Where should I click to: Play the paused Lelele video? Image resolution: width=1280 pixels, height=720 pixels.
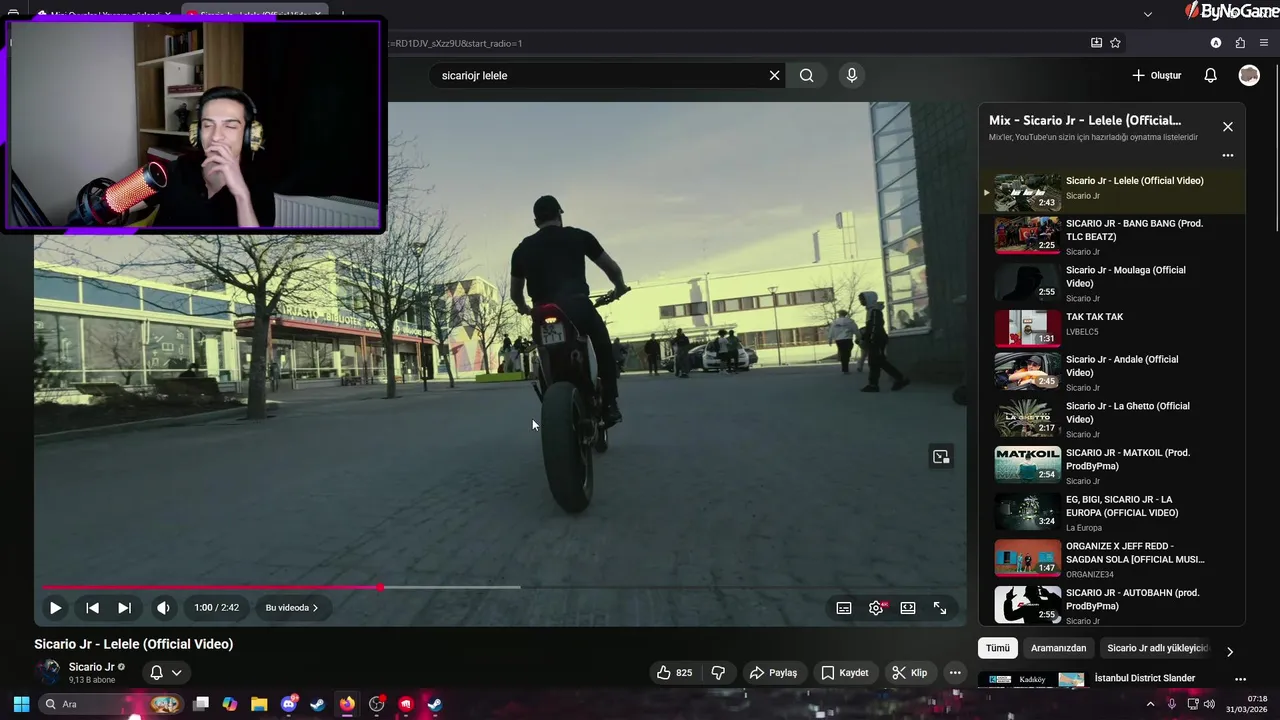point(55,607)
